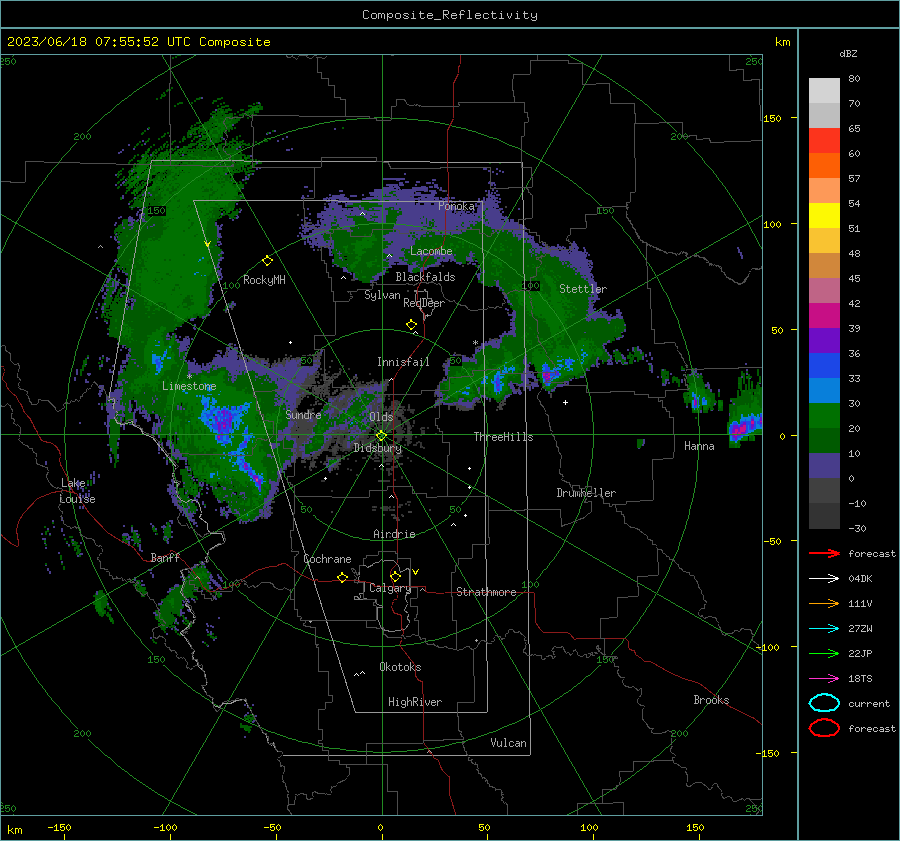Click the Blackfalds city label

425,277
